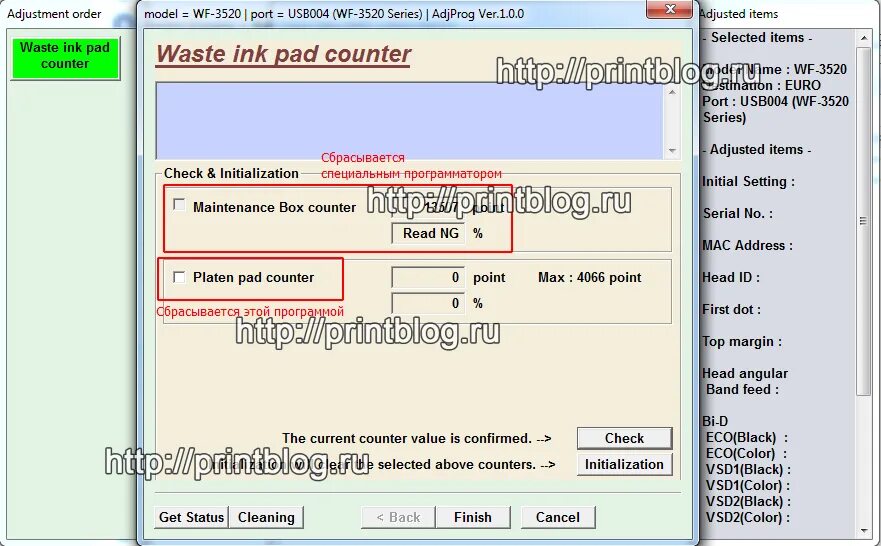Viewport: 881px width, 546px height.
Task: Click 'VSD1(Color) :' entry
Action: (x=748, y=485)
